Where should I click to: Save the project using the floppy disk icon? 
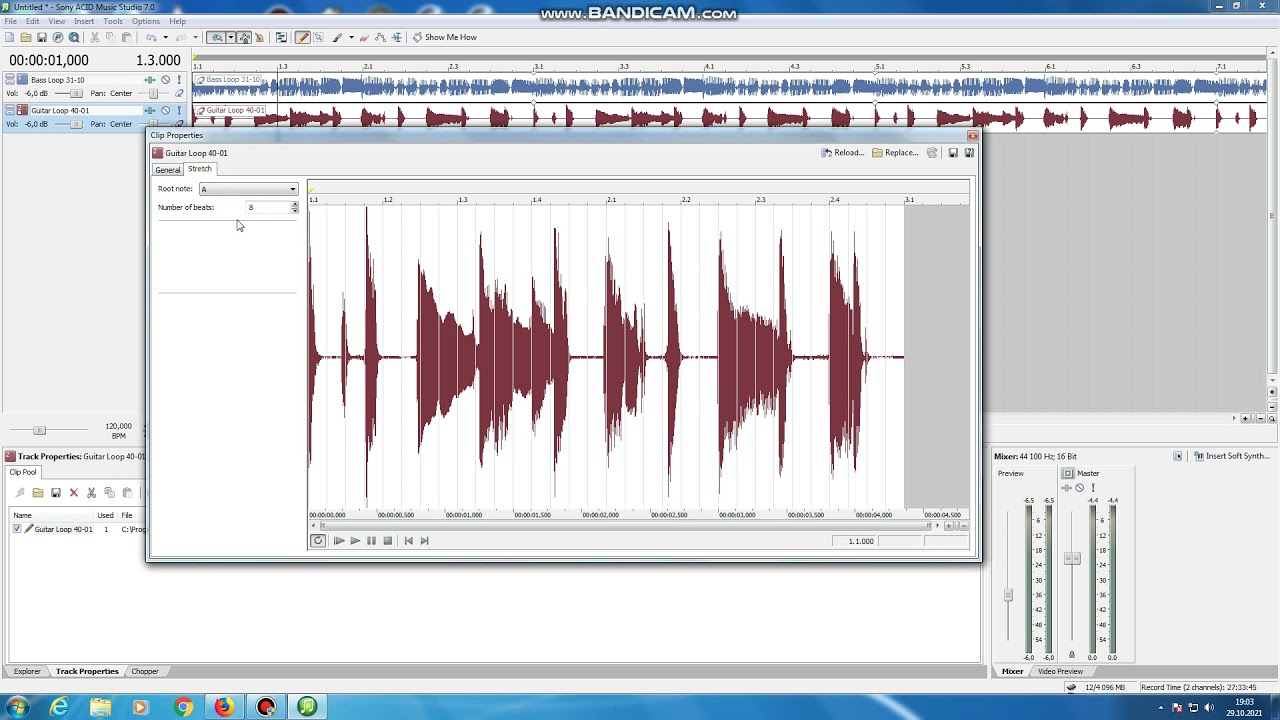(42, 37)
